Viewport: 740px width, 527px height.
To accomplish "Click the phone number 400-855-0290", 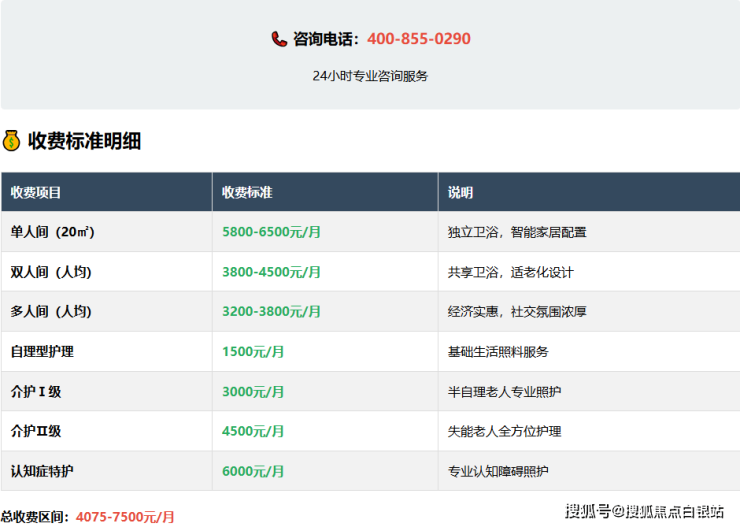I will (418, 39).
